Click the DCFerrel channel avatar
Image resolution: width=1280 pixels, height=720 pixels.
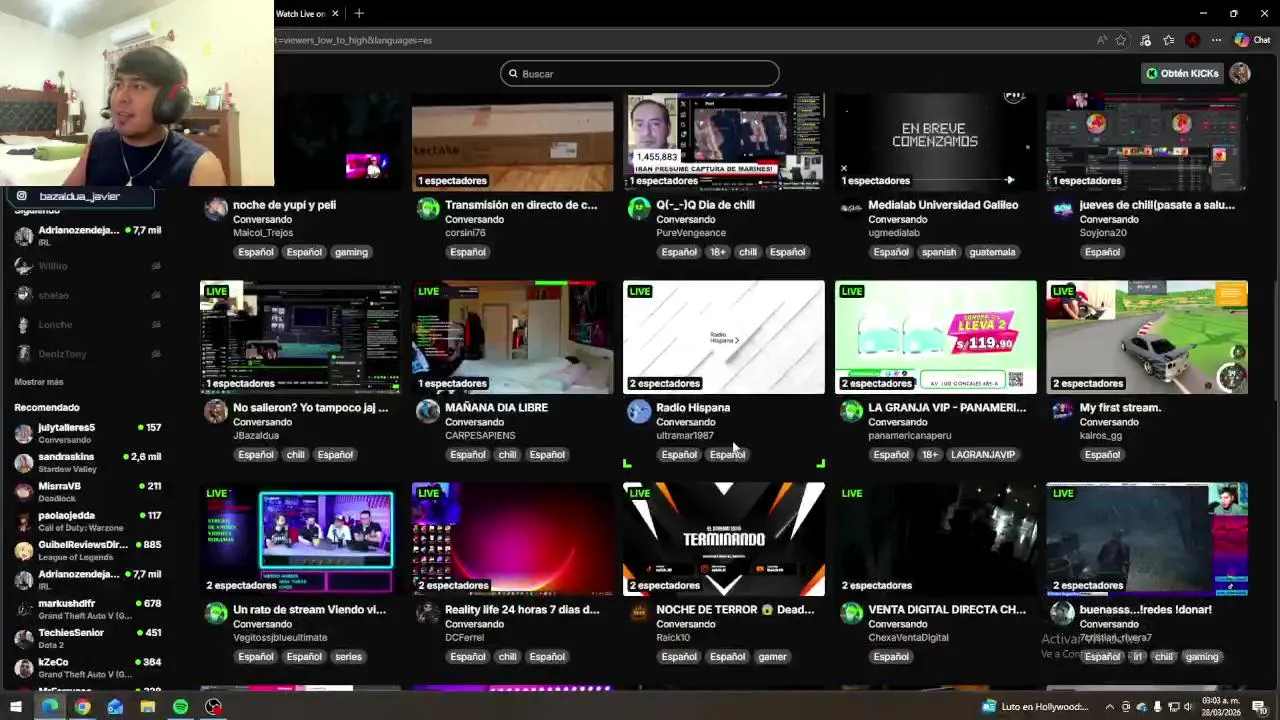coord(428,613)
